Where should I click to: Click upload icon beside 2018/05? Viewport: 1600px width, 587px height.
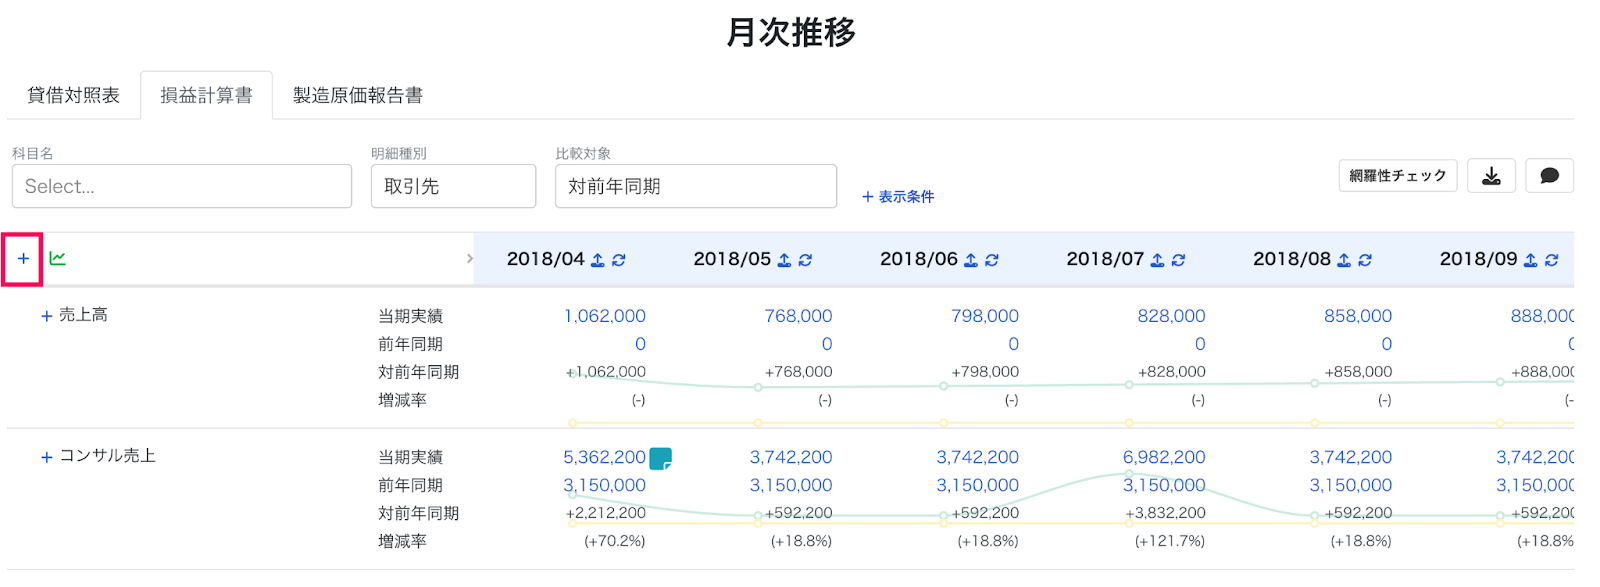(784, 260)
